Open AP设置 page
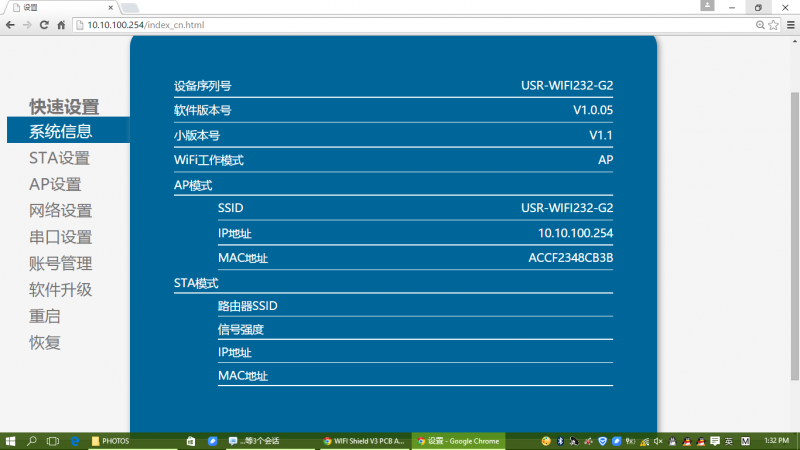 (55, 184)
